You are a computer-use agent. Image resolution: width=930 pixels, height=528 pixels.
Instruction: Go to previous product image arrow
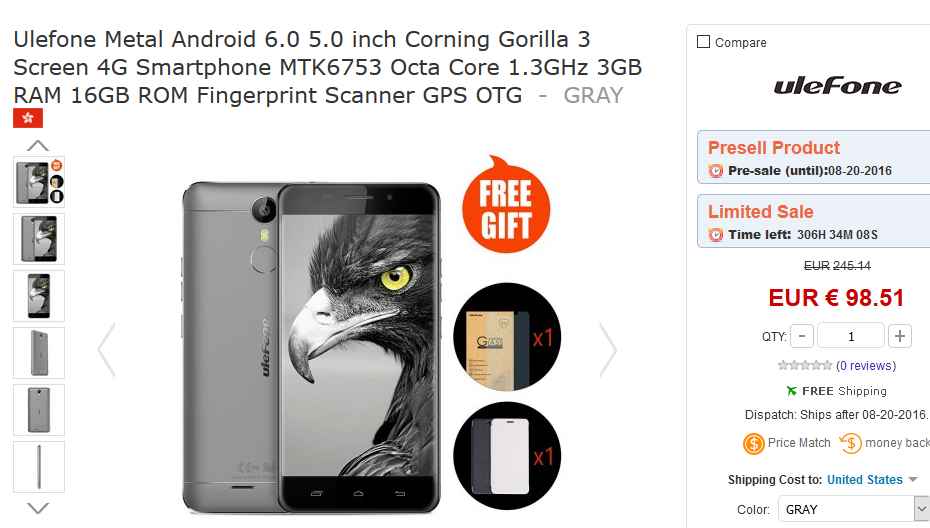pyautogui.click(x=107, y=350)
